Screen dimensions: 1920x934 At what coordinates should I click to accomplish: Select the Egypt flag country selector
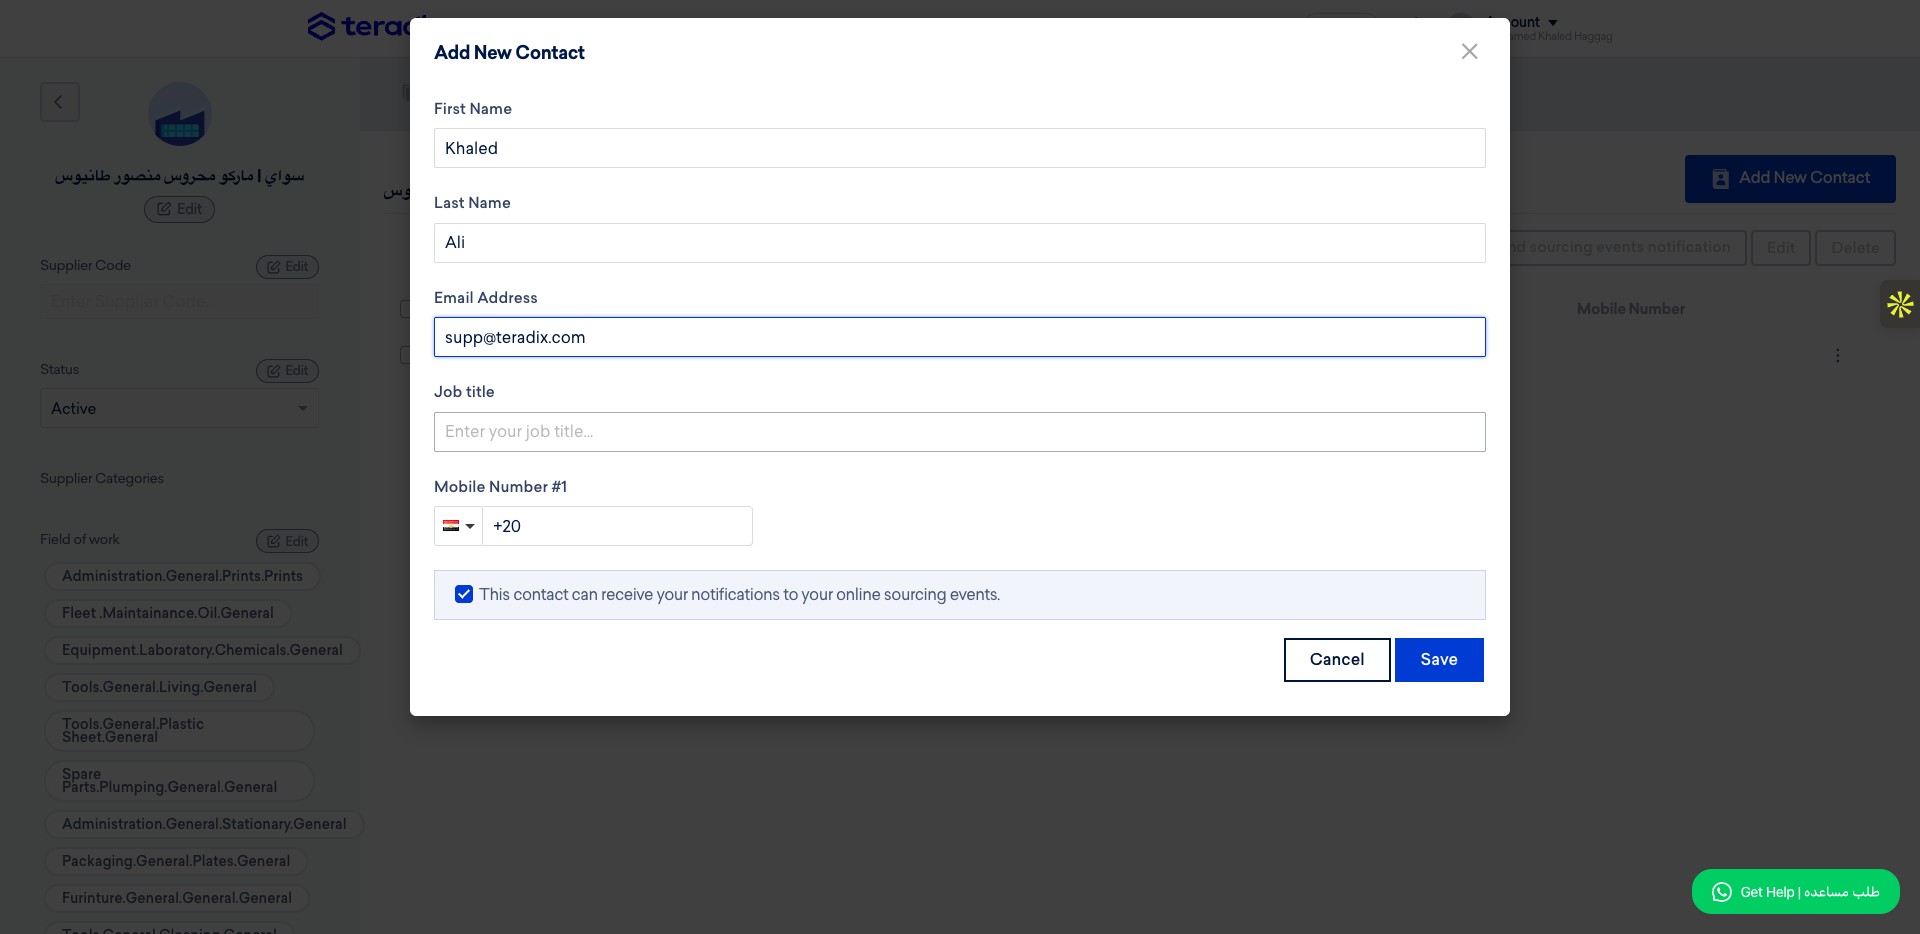tap(458, 526)
